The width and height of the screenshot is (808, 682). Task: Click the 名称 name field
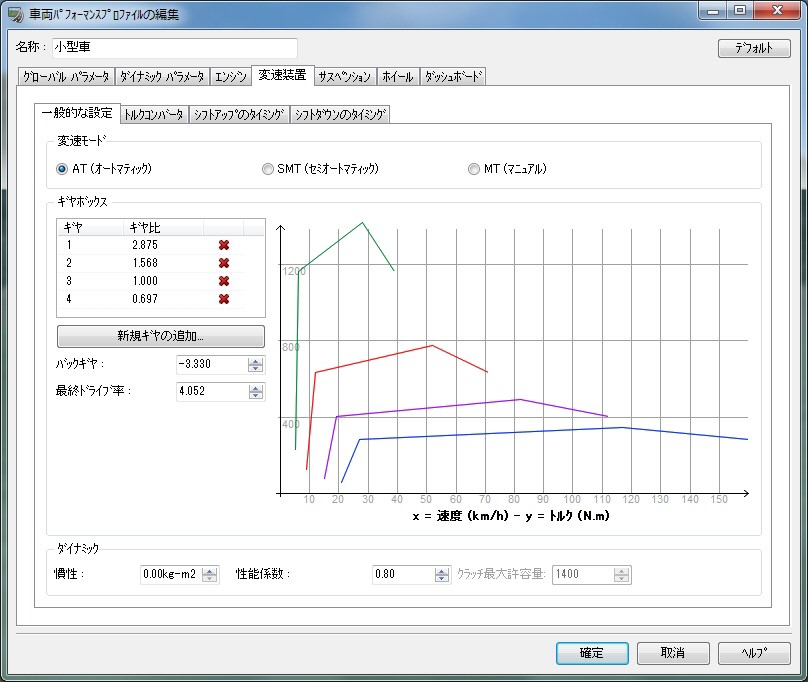(175, 48)
